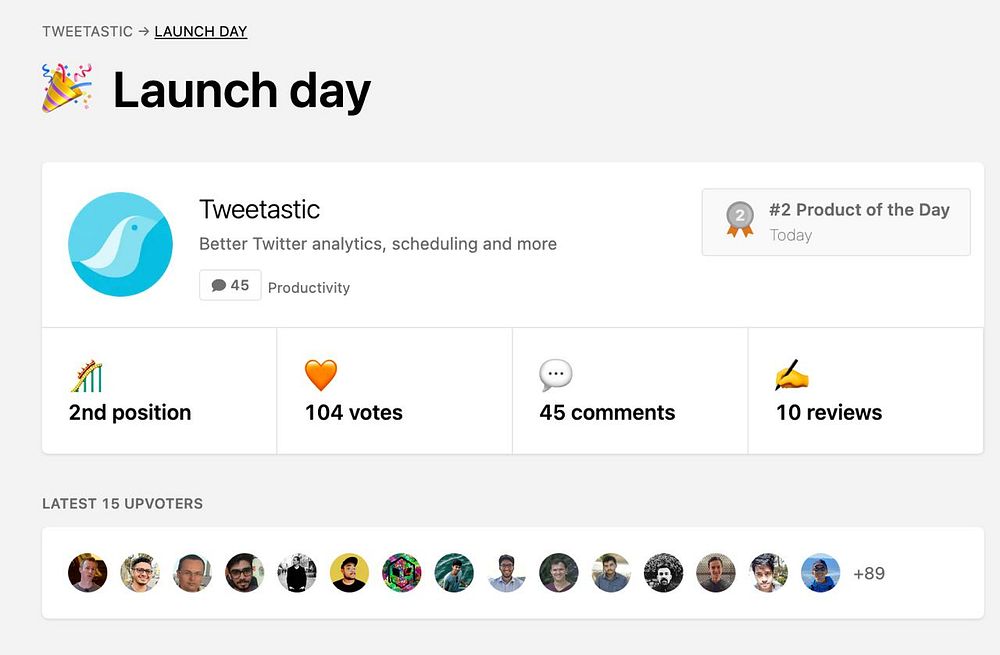This screenshot has width=1000, height=655.
Task: Click the speech bubble comments icon
Action: pyautogui.click(x=556, y=376)
